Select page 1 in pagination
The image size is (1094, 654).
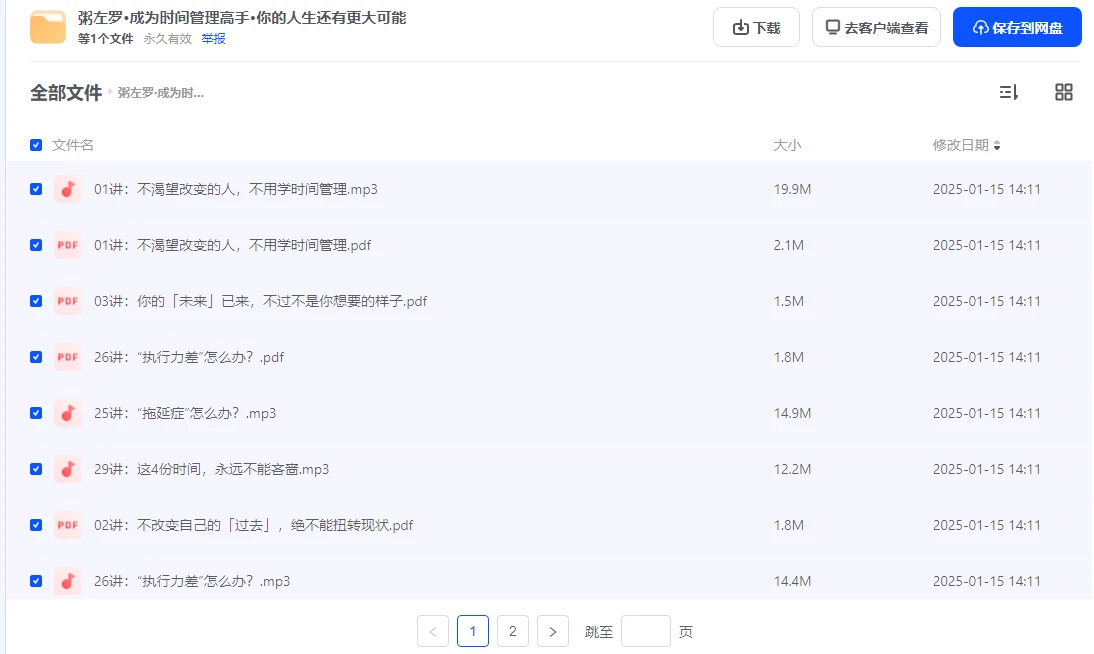tap(473, 631)
